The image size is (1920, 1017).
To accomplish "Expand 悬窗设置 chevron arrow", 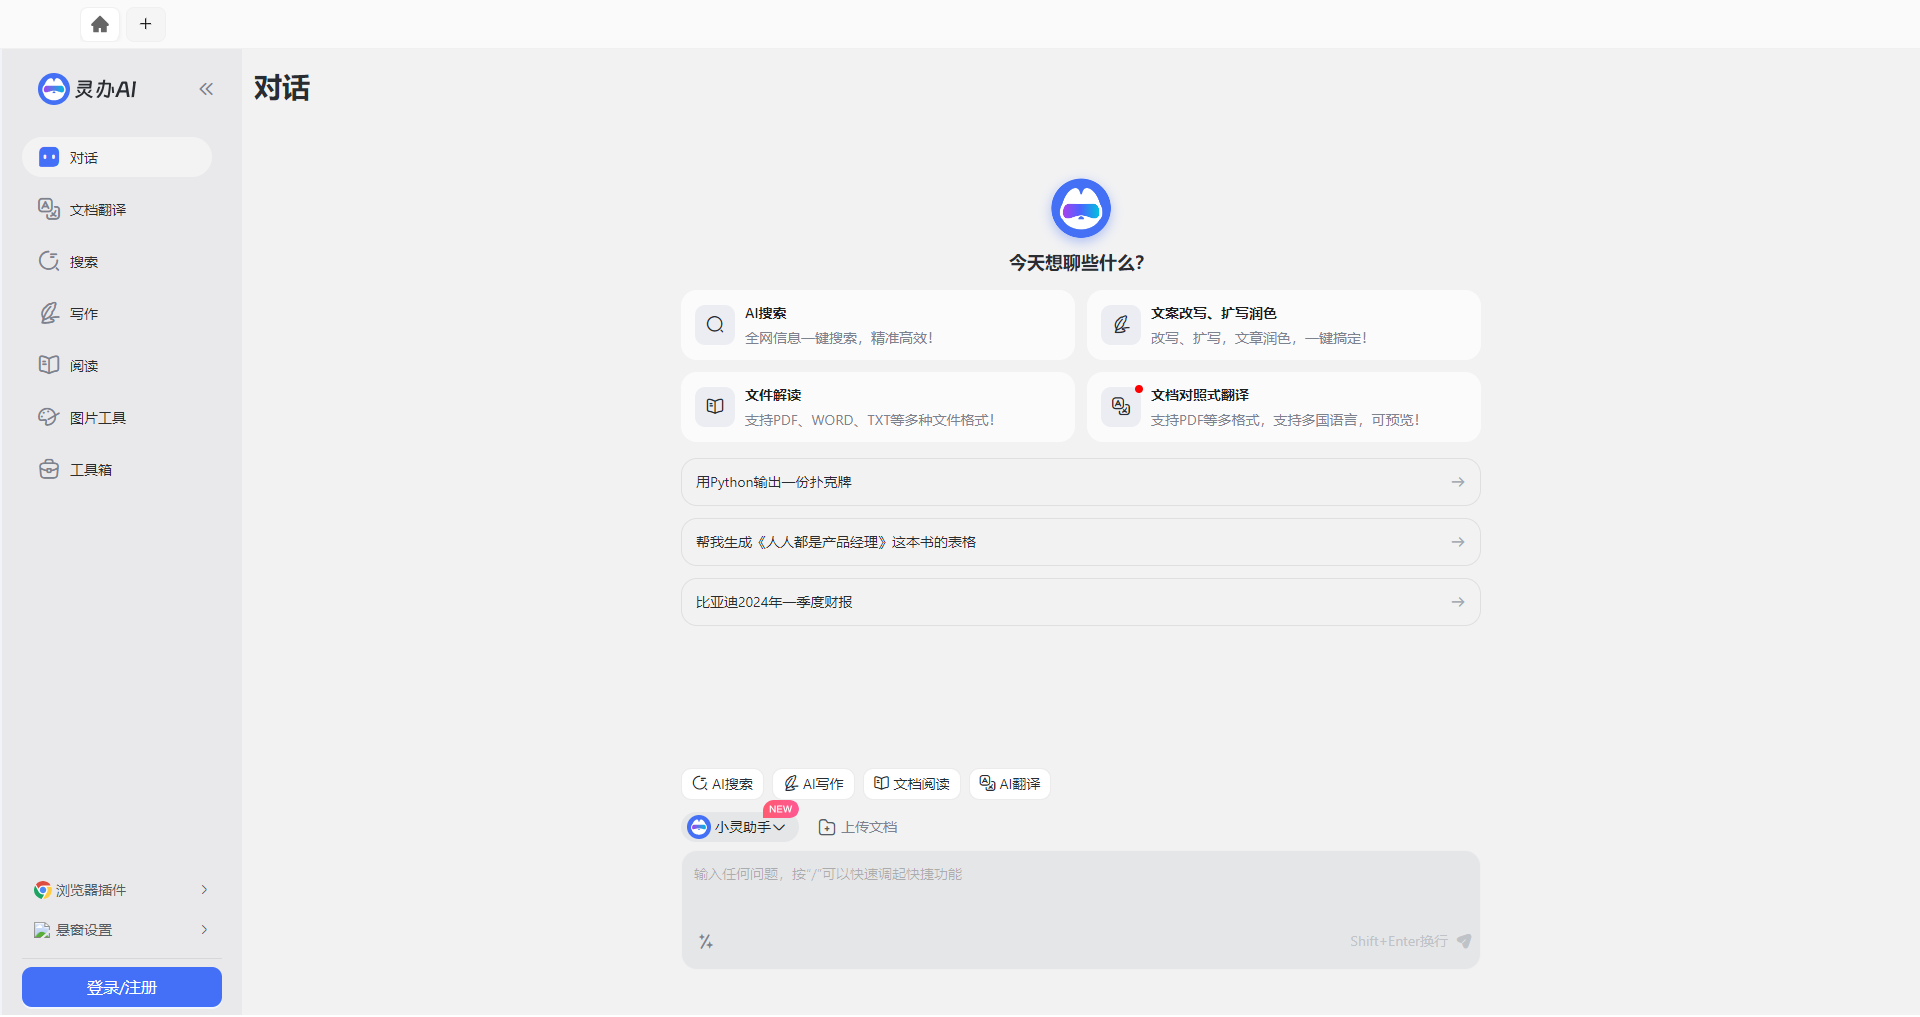I will click(x=204, y=930).
